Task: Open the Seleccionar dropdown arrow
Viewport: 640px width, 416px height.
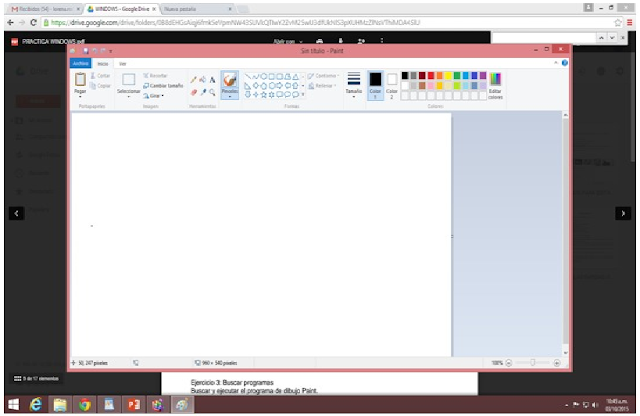Action: coord(129,97)
